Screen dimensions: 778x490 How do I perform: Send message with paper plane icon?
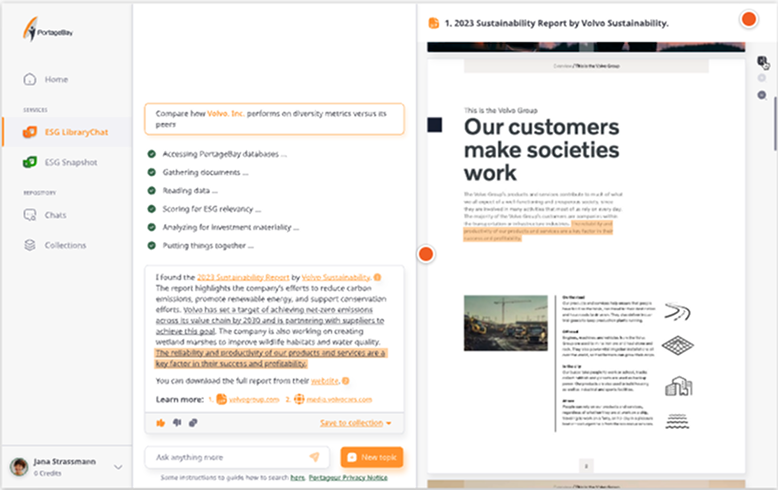pyautogui.click(x=315, y=457)
